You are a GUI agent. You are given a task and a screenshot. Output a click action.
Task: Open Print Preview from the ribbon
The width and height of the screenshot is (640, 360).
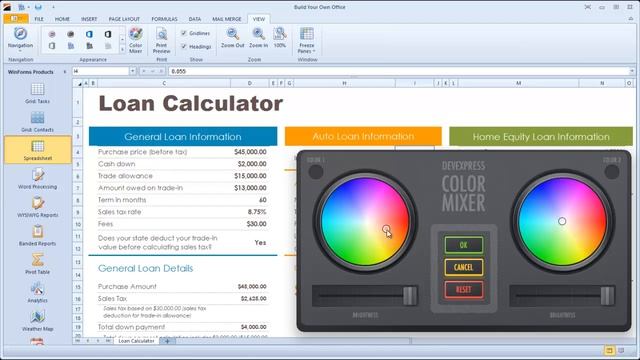click(x=161, y=40)
